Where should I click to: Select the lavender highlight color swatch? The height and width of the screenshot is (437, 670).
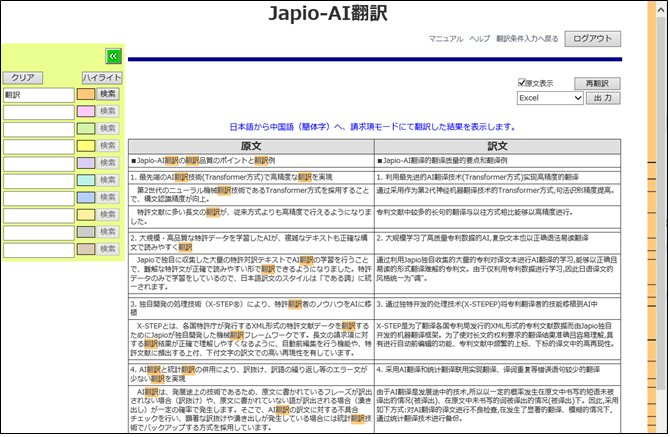[x=86, y=163]
